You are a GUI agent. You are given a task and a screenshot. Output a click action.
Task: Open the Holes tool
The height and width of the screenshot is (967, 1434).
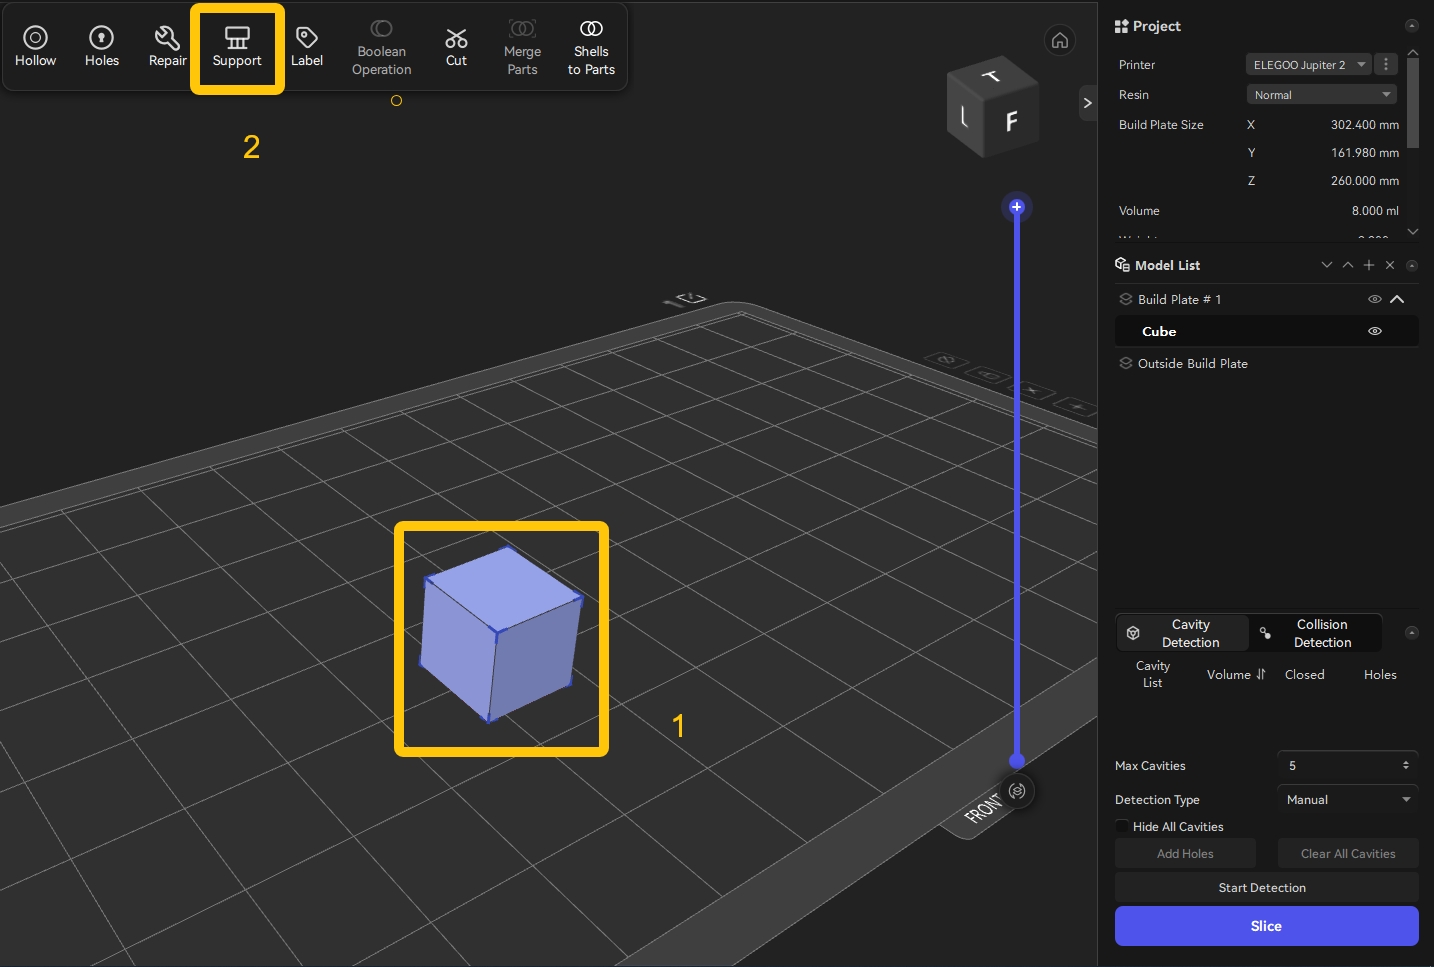[102, 47]
